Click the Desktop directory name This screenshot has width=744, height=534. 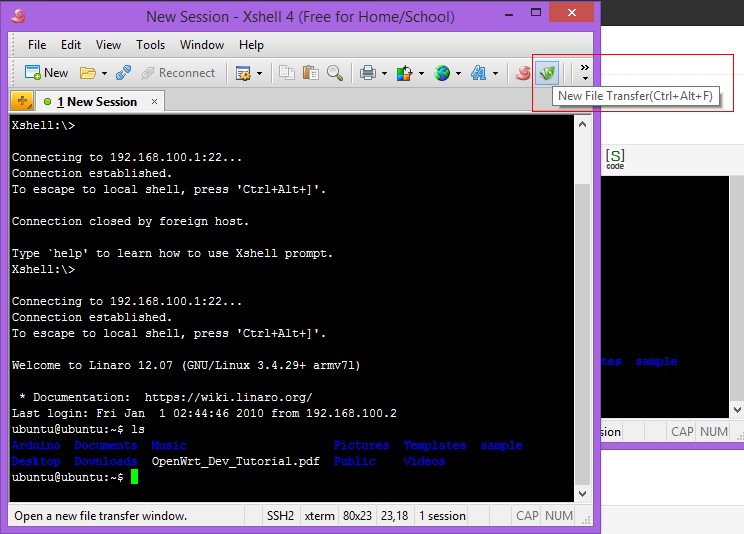36,461
